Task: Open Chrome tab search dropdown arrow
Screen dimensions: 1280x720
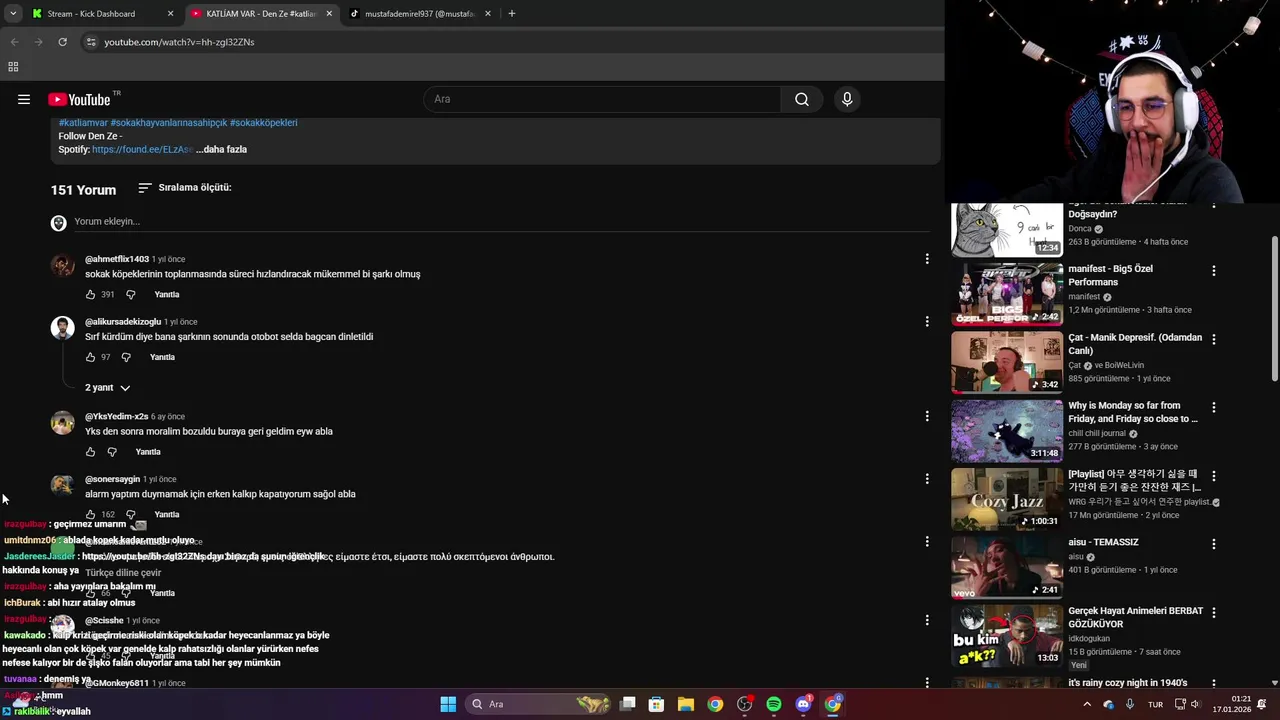Action: point(13,13)
